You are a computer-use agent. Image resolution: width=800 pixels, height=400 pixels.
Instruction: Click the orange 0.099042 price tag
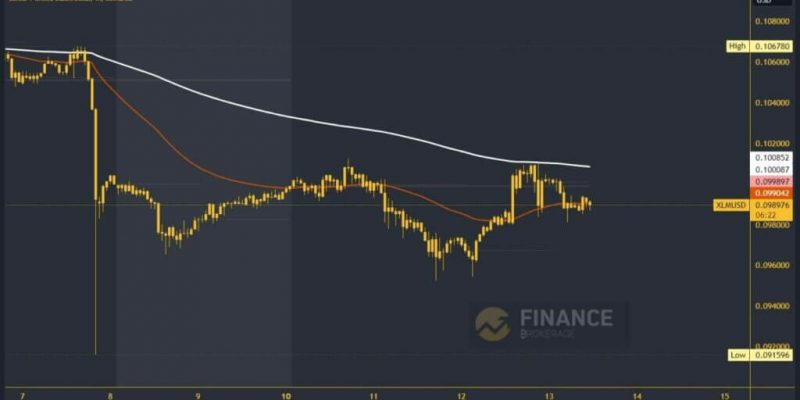pos(772,193)
